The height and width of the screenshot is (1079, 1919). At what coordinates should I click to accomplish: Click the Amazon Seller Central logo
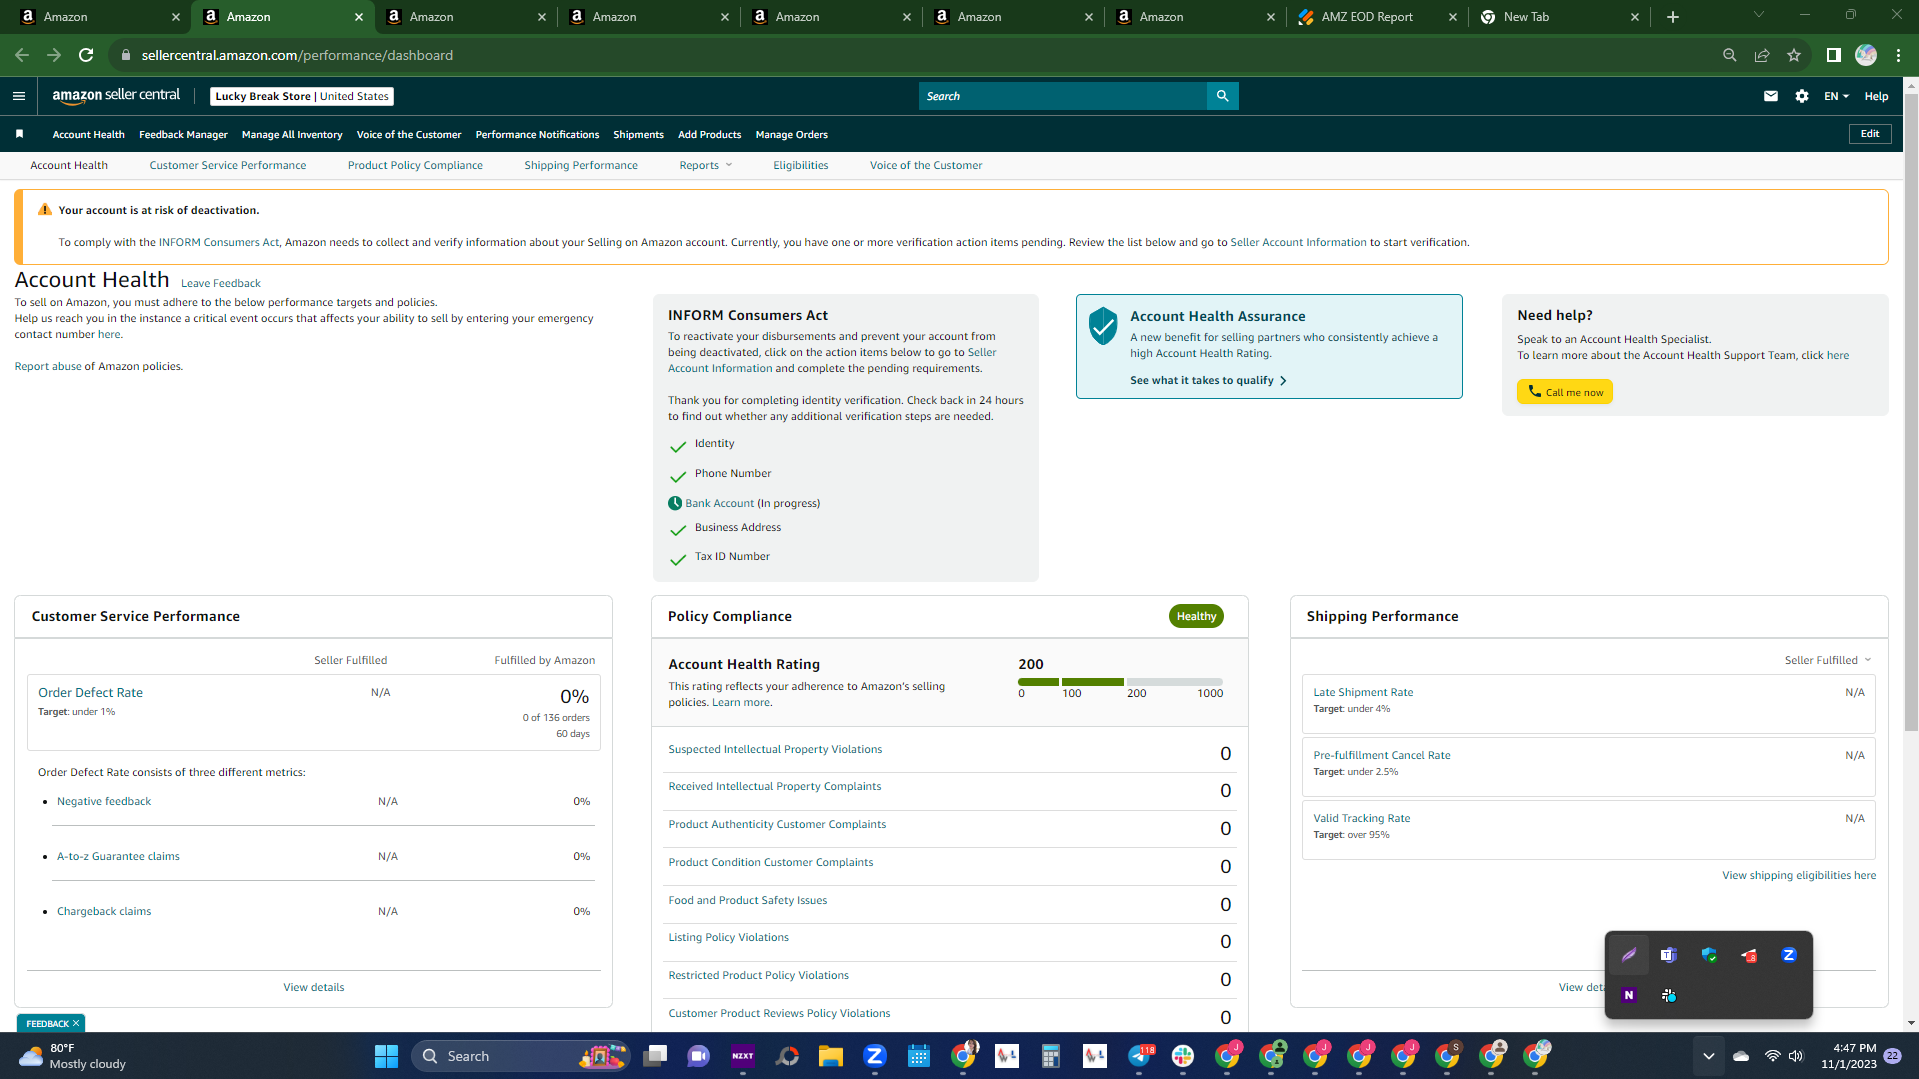(x=116, y=96)
